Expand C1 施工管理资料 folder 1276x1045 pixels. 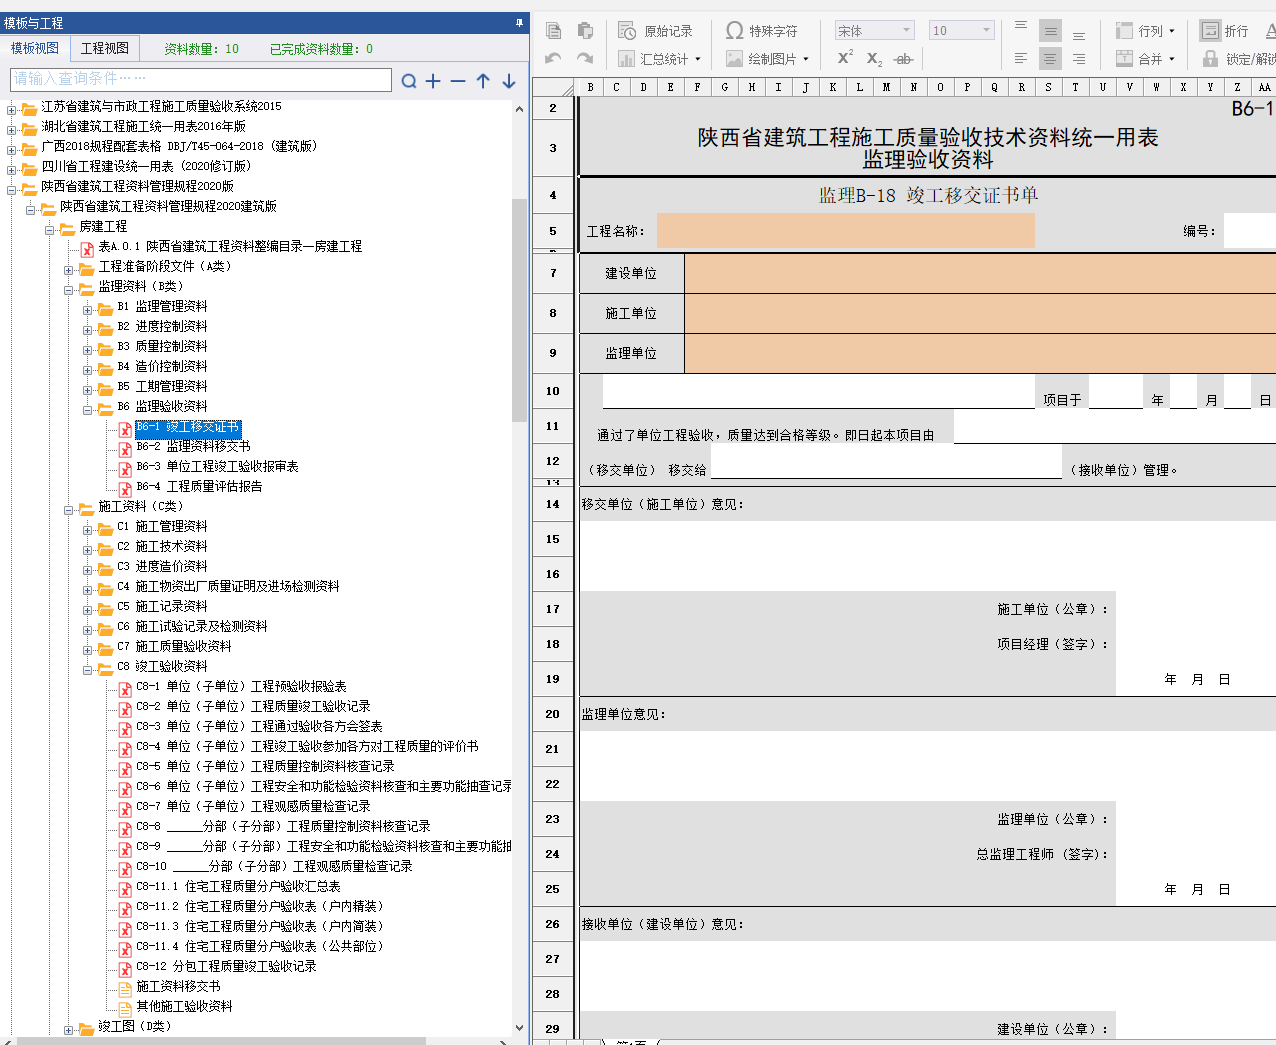pos(87,529)
